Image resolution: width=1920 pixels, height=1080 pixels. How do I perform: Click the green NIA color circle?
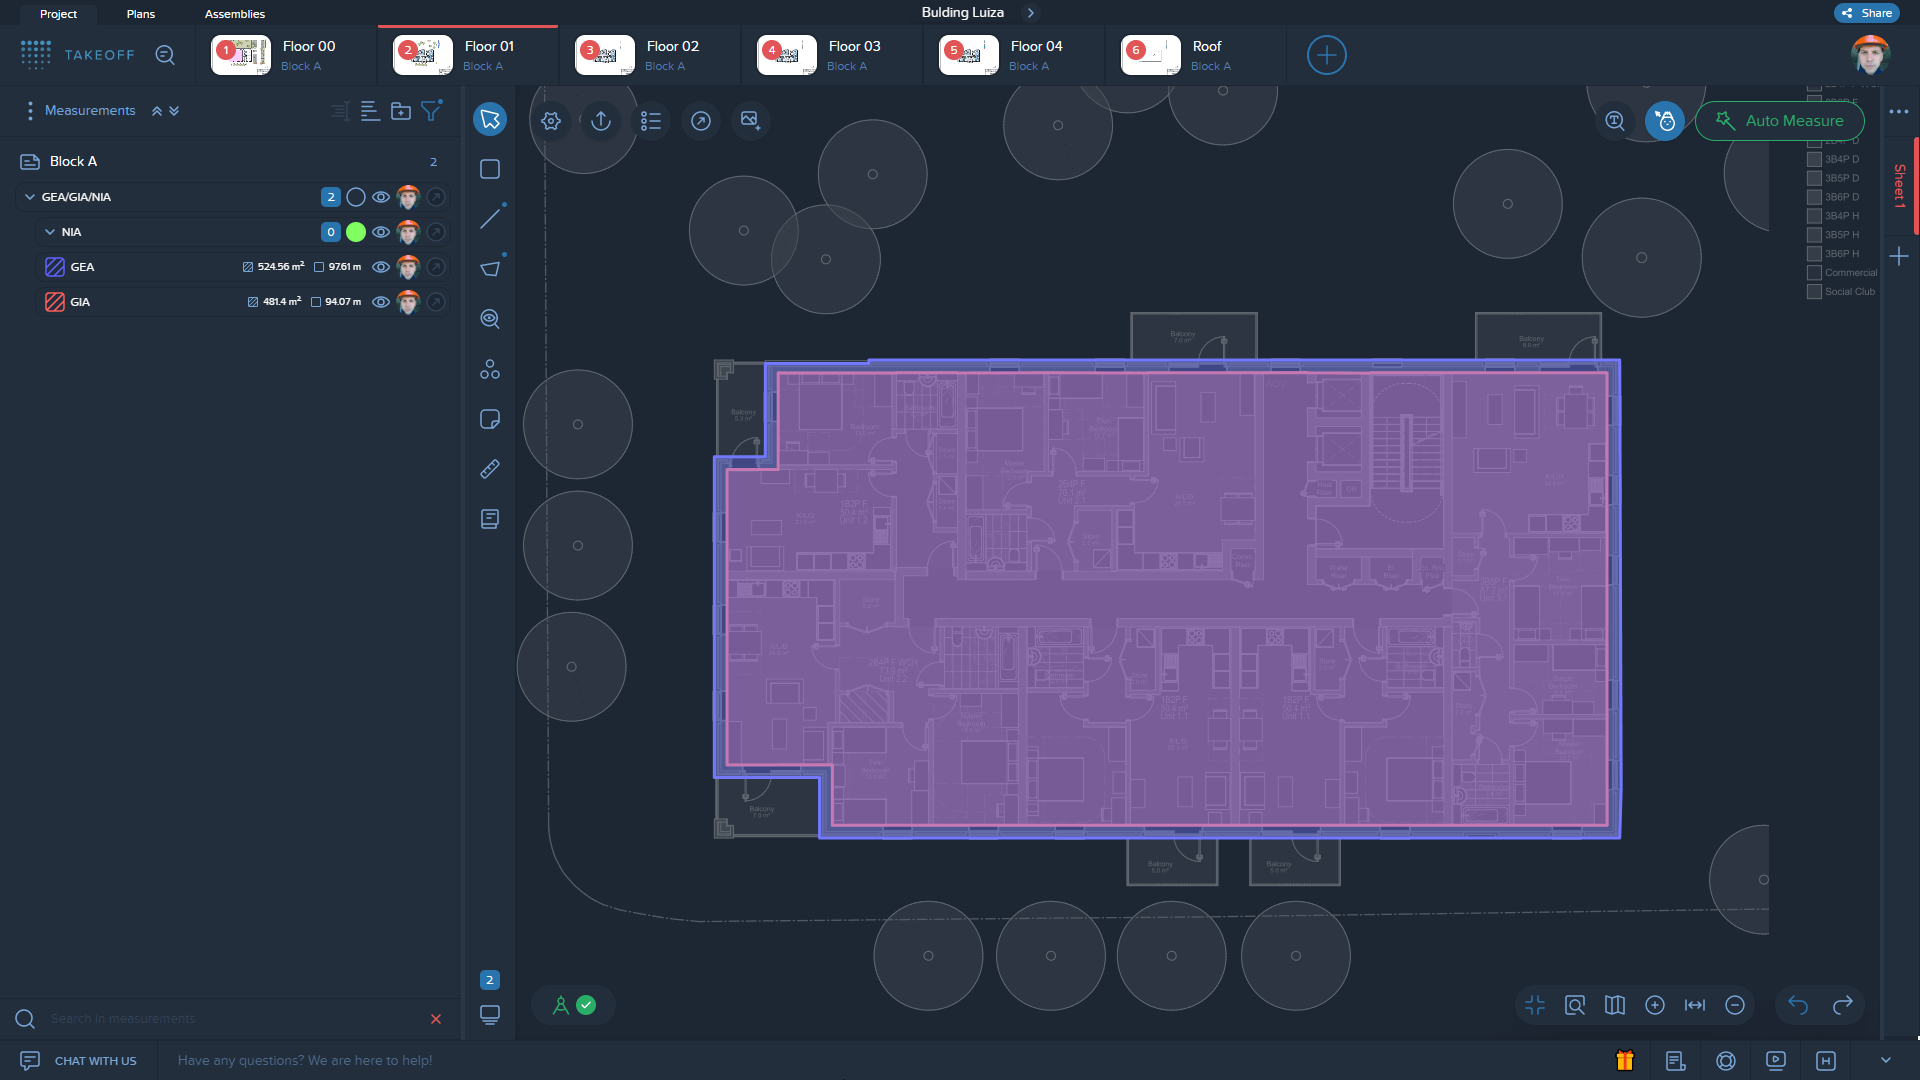(x=356, y=232)
